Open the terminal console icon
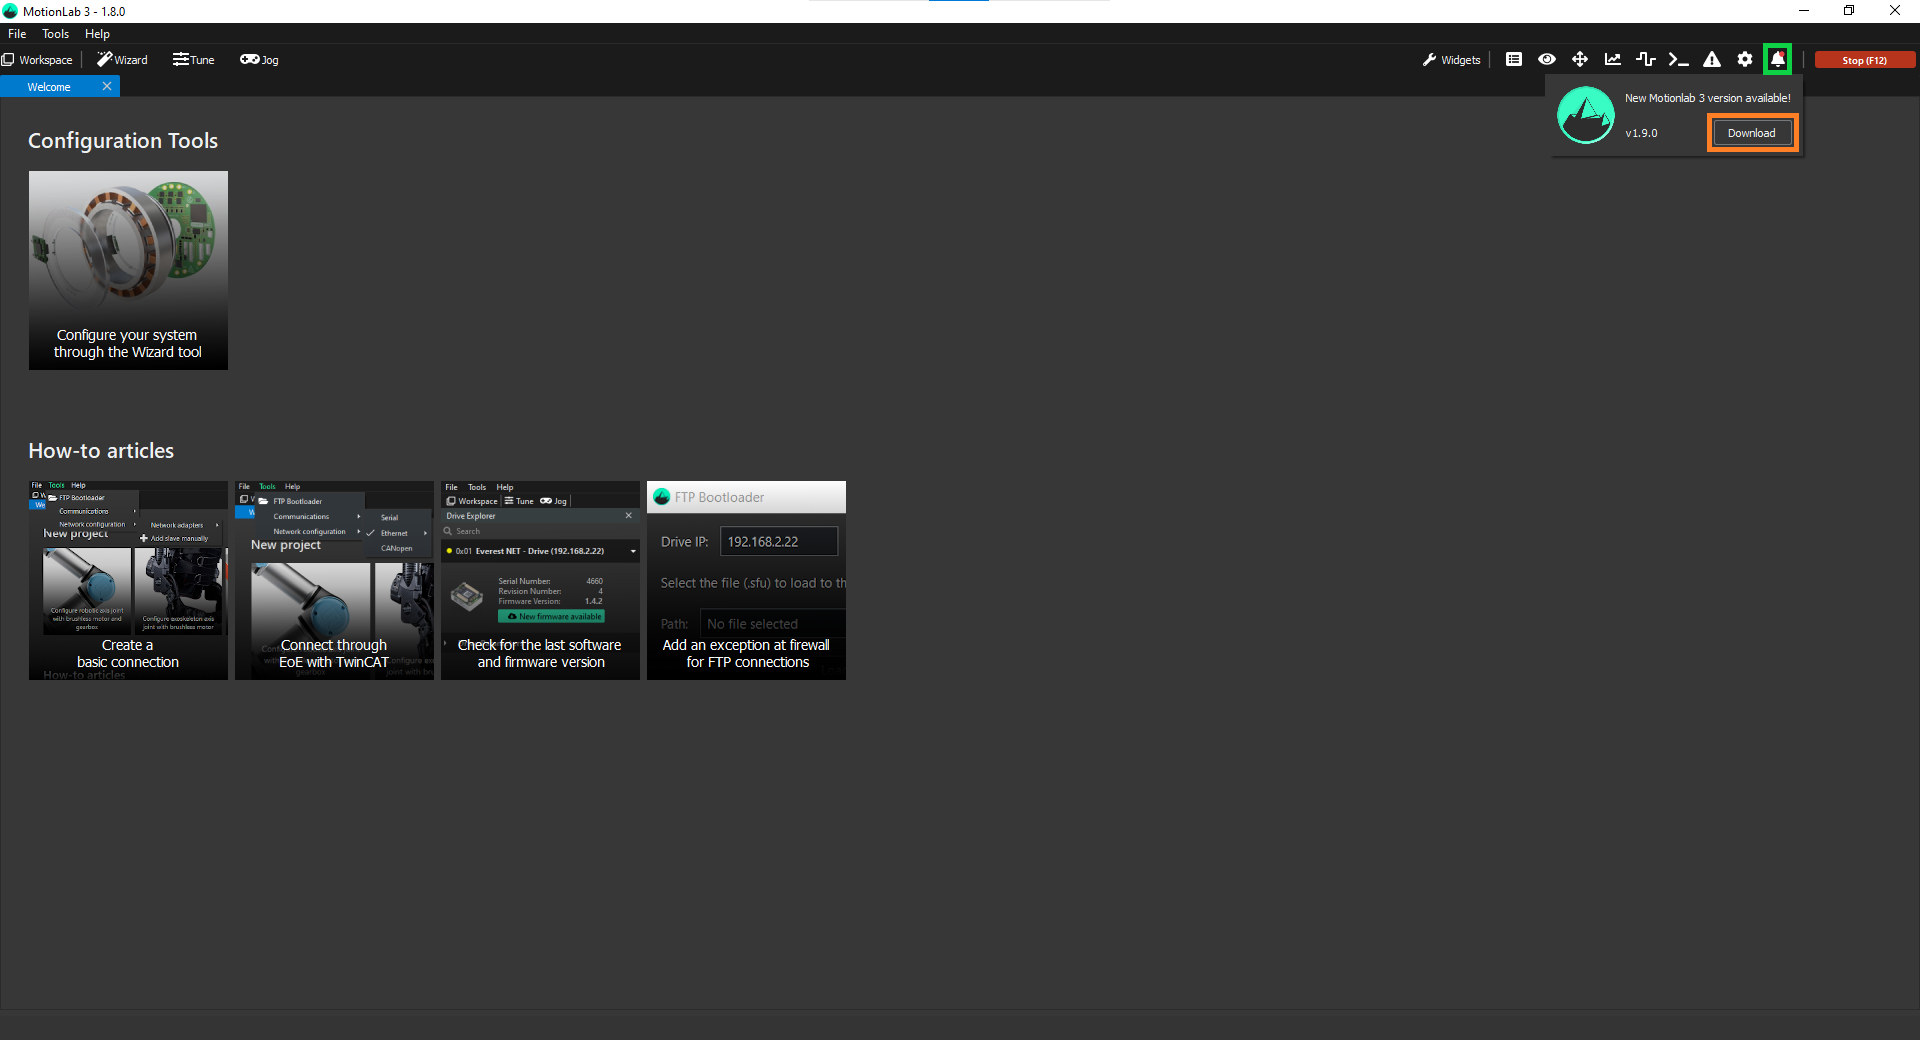 [1679, 60]
